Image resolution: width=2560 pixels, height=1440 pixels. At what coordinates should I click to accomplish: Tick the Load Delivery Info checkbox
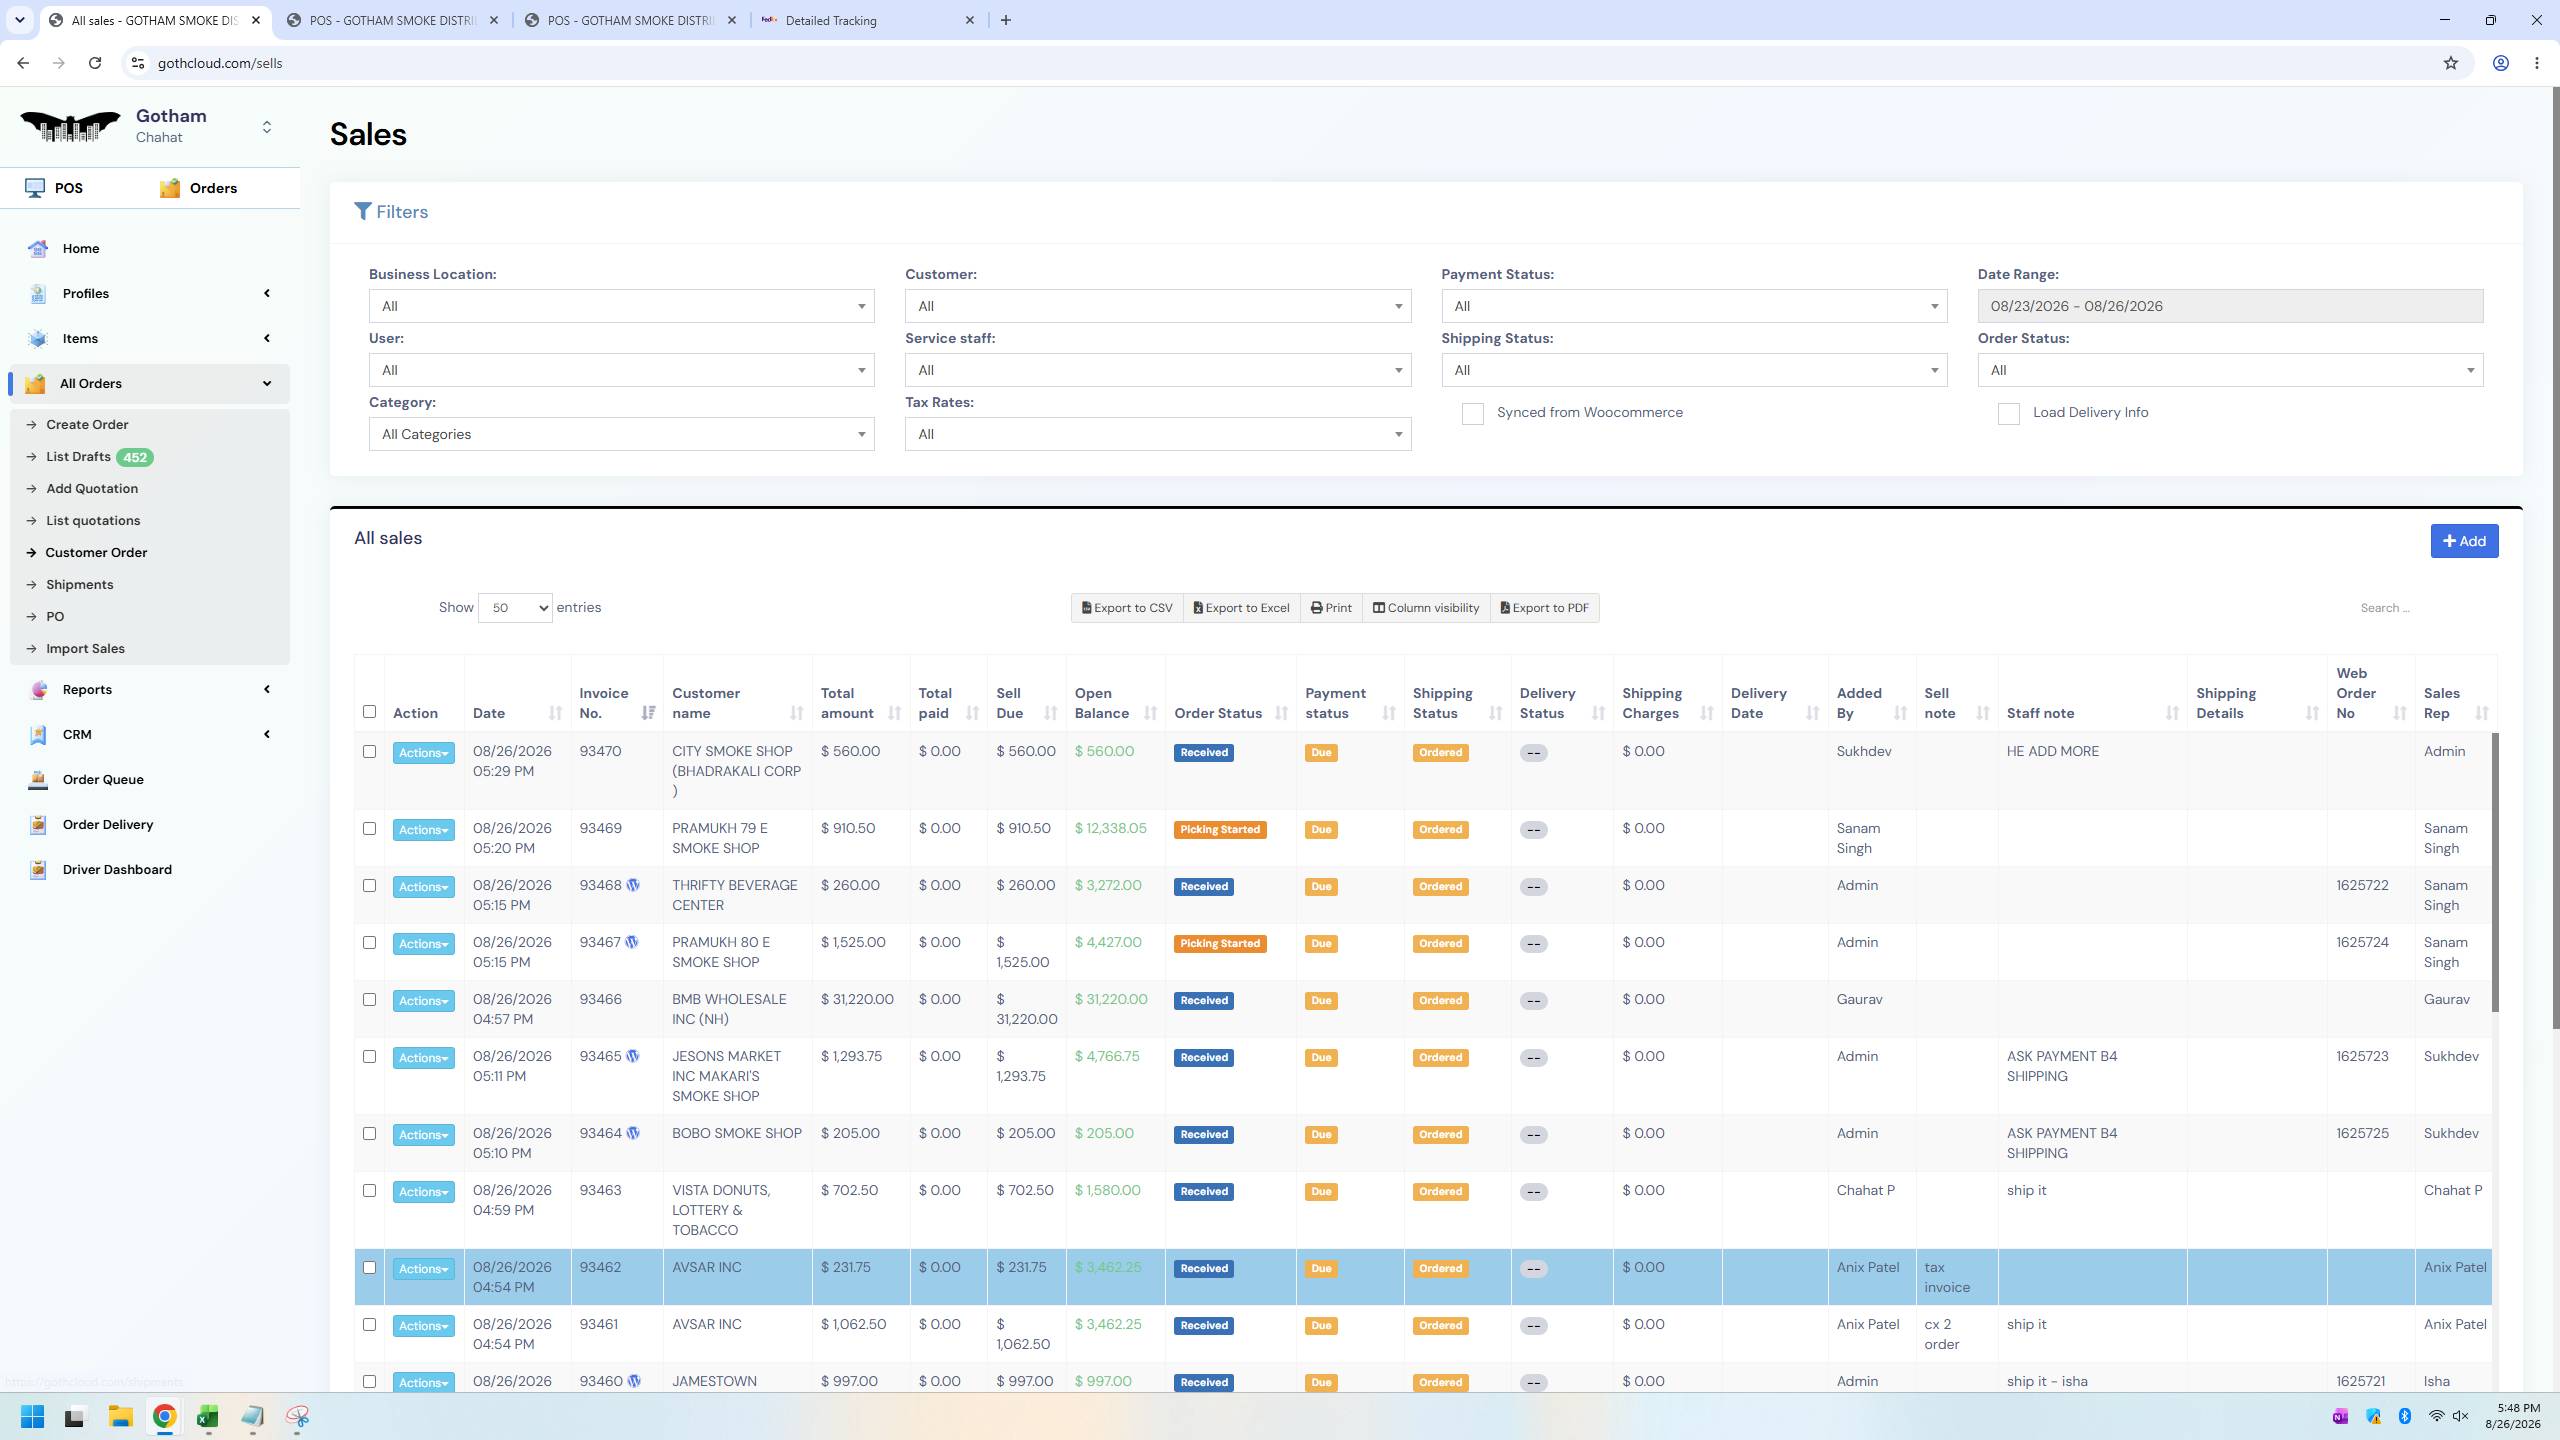(x=2008, y=414)
